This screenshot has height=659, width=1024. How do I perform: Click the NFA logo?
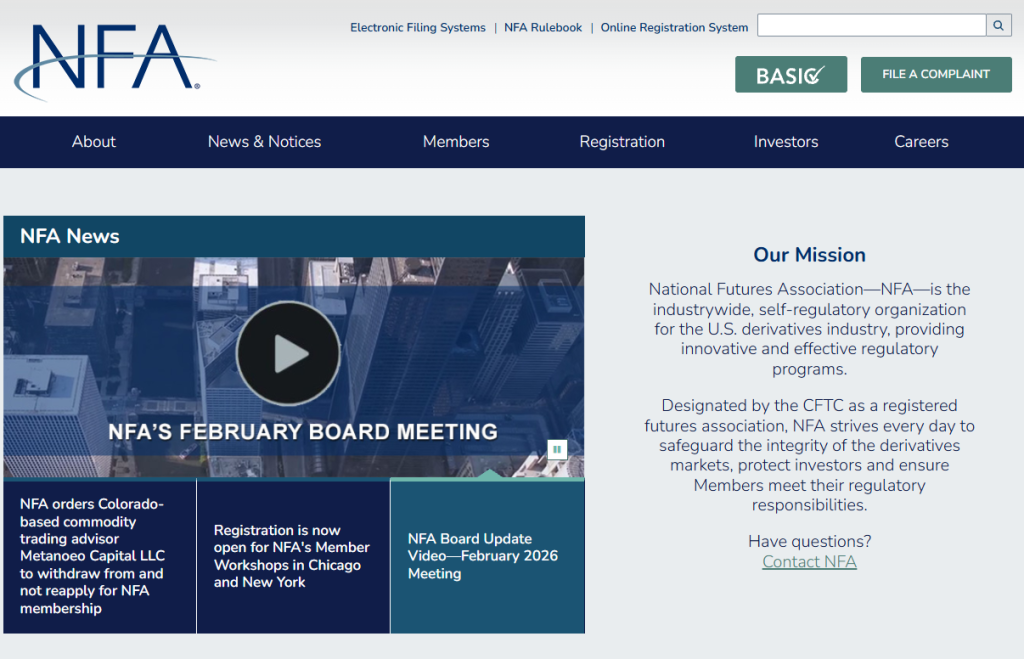(x=114, y=61)
